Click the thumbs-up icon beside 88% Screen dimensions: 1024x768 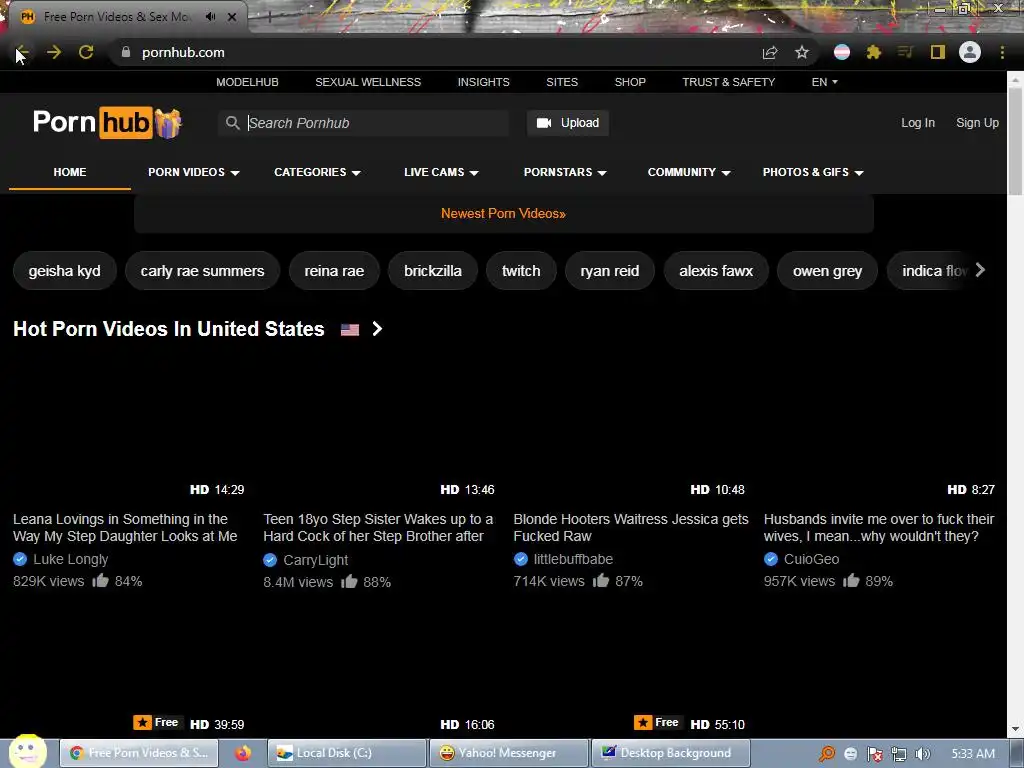[x=349, y=581]
